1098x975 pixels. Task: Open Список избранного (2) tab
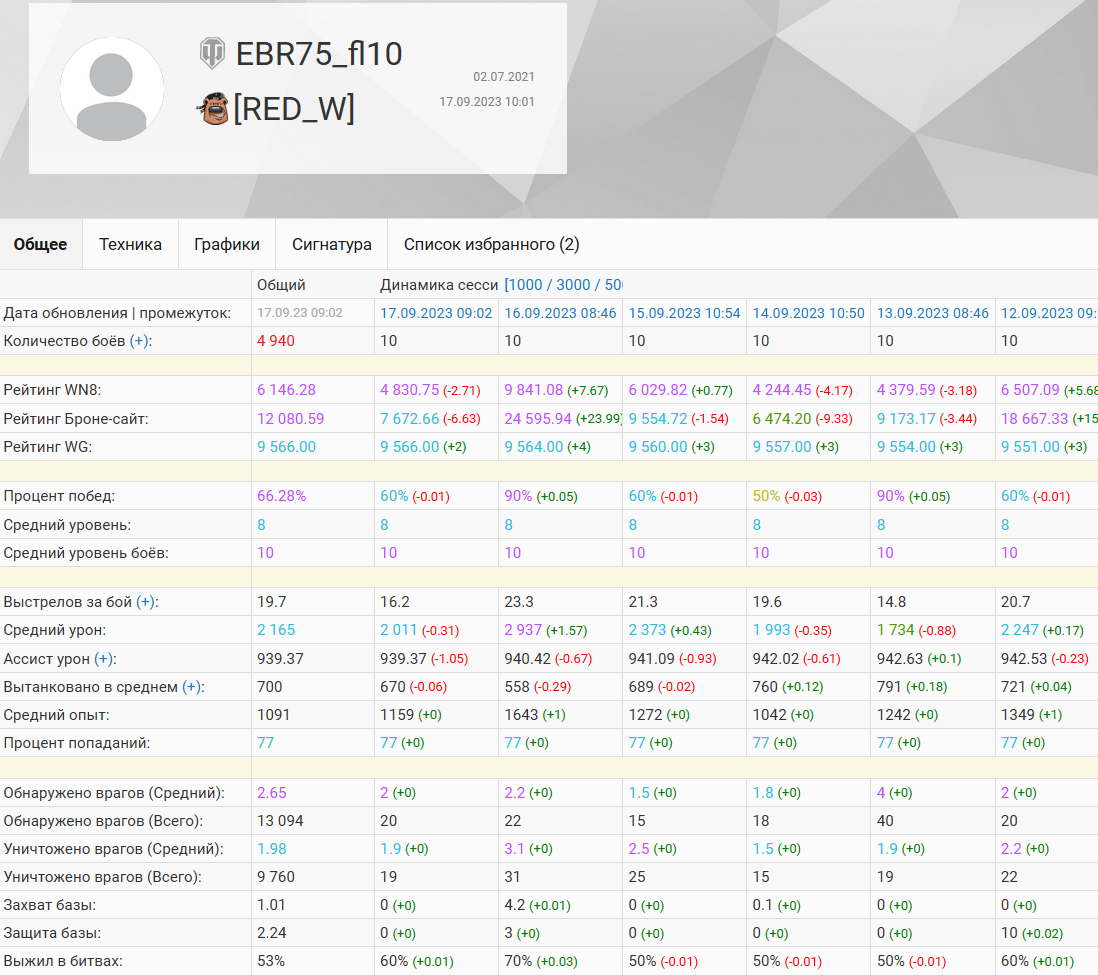[x=491, y=244]
